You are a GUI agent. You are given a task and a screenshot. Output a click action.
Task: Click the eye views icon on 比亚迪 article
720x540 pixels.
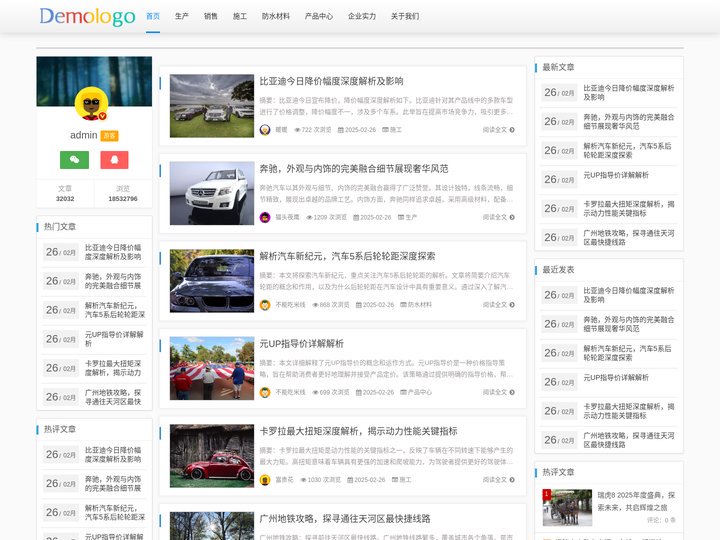297,130
